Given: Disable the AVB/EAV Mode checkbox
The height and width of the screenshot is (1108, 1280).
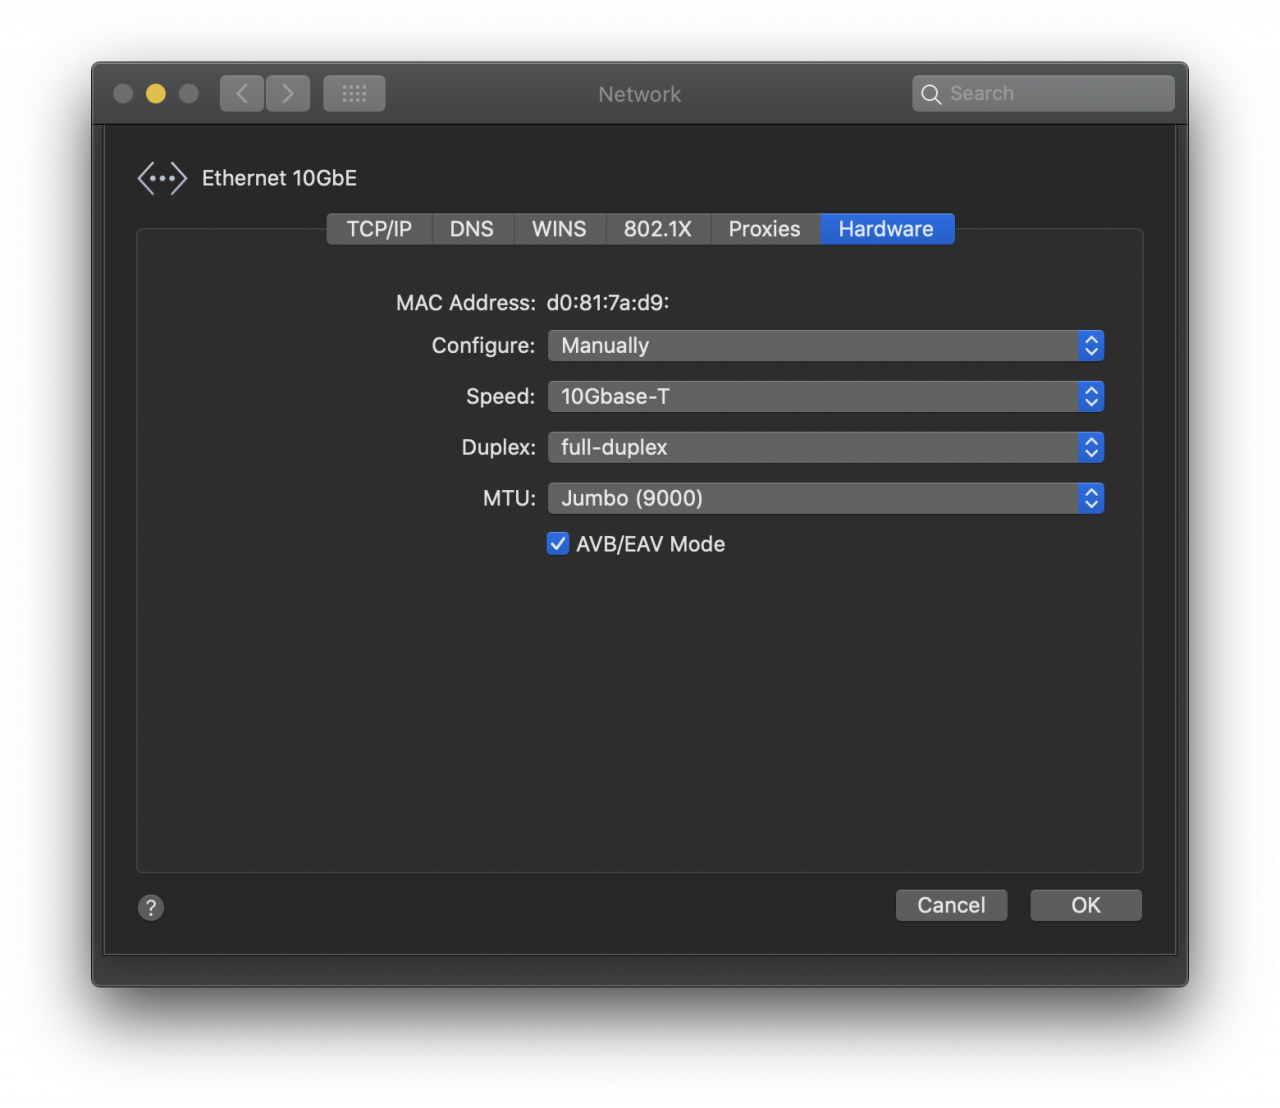Looking at the screenshot, I should 558,544.
